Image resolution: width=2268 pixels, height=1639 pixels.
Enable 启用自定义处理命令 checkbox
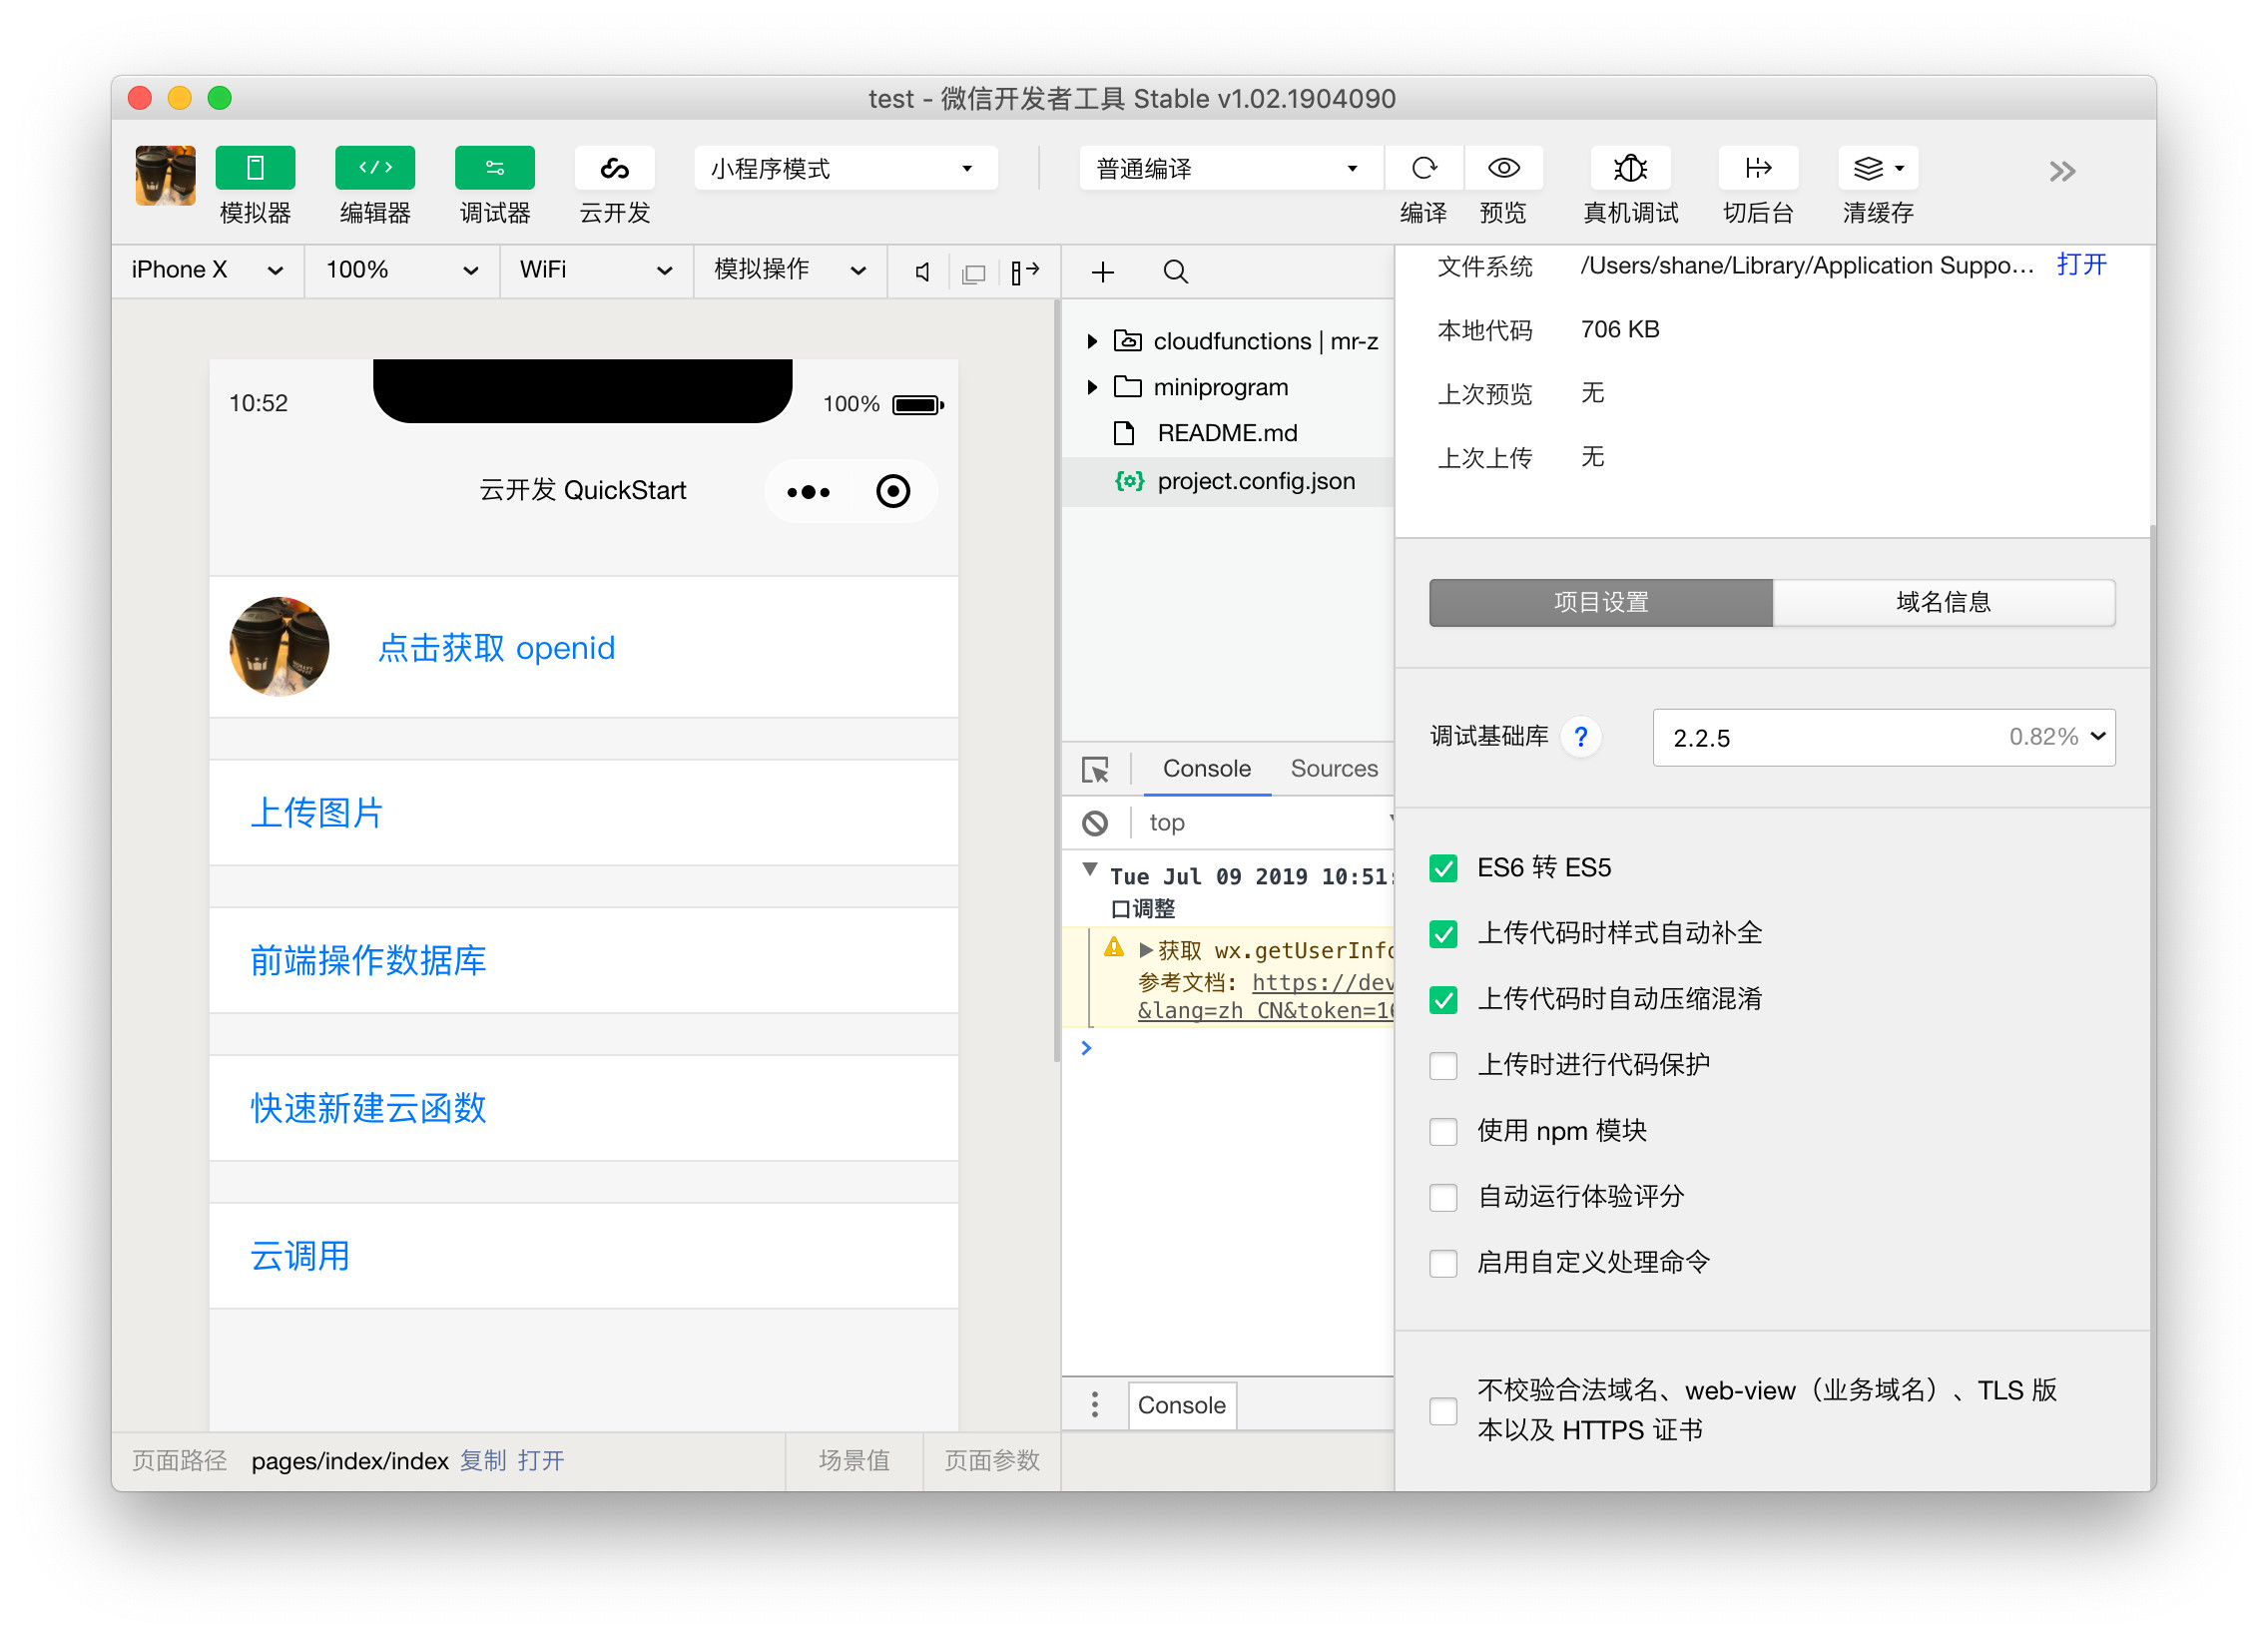point(1443,1263)
